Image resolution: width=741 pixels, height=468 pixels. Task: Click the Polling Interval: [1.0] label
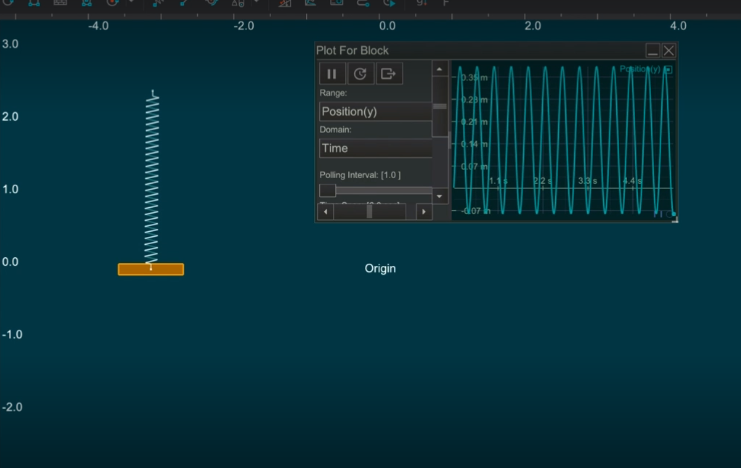pos(360,175)
